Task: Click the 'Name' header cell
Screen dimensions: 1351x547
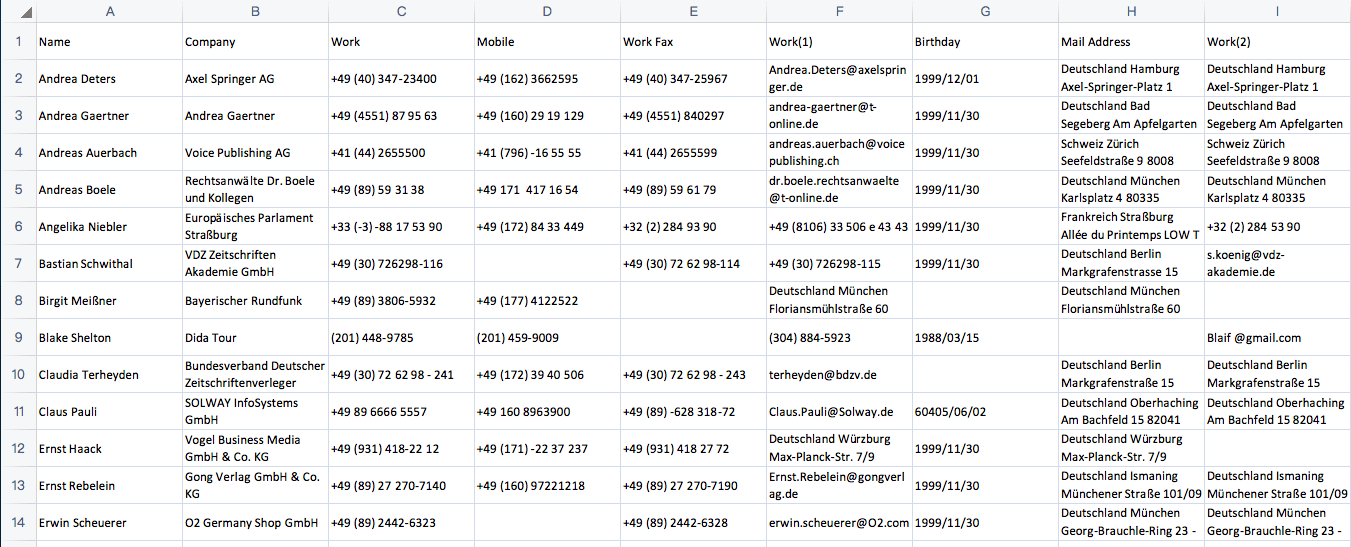Action: coord(109,42)
